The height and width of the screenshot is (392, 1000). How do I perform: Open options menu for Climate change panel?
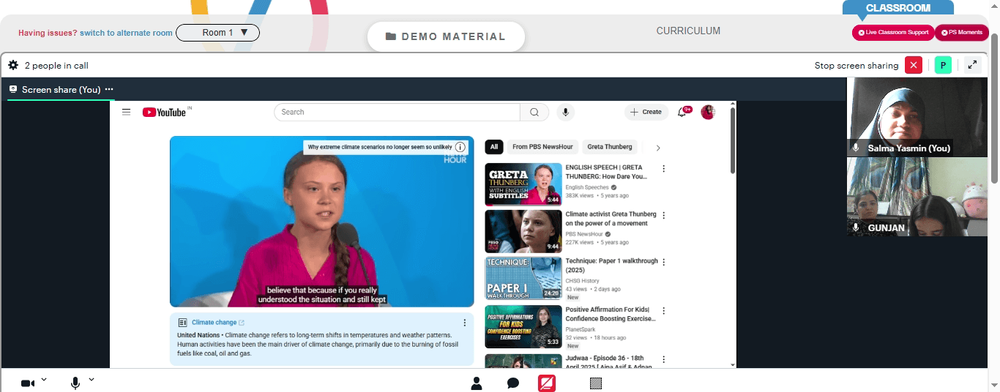[x=464, y=323]
